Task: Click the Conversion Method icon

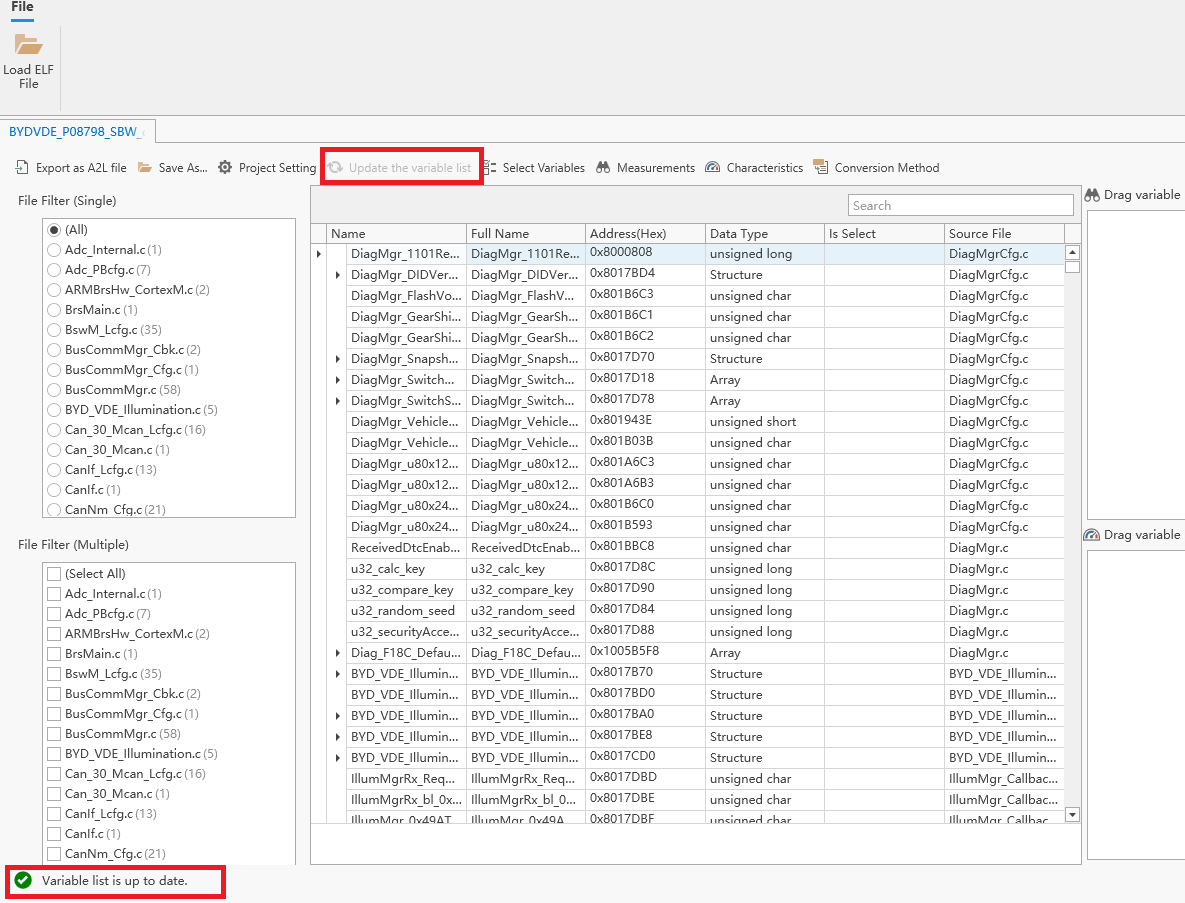Action: coord(821,168)
